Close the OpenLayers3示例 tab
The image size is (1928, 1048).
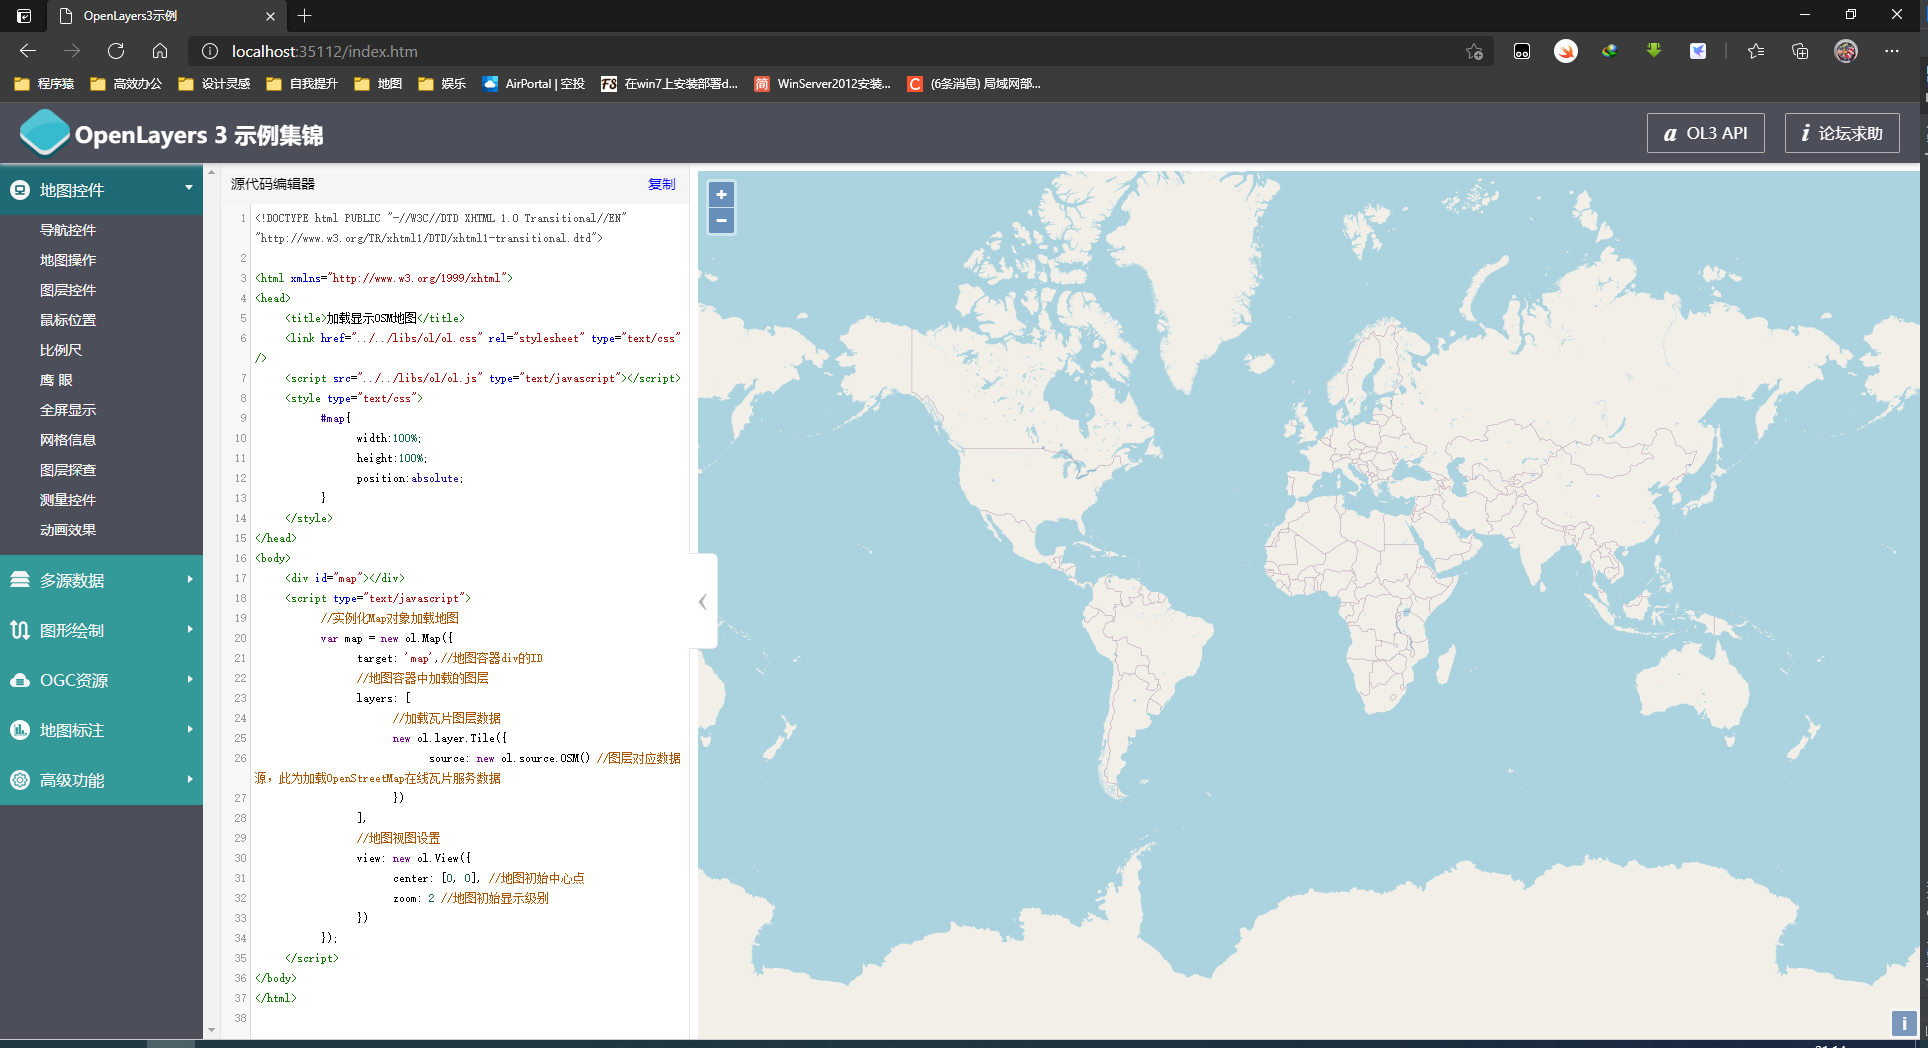coord(270,16)
